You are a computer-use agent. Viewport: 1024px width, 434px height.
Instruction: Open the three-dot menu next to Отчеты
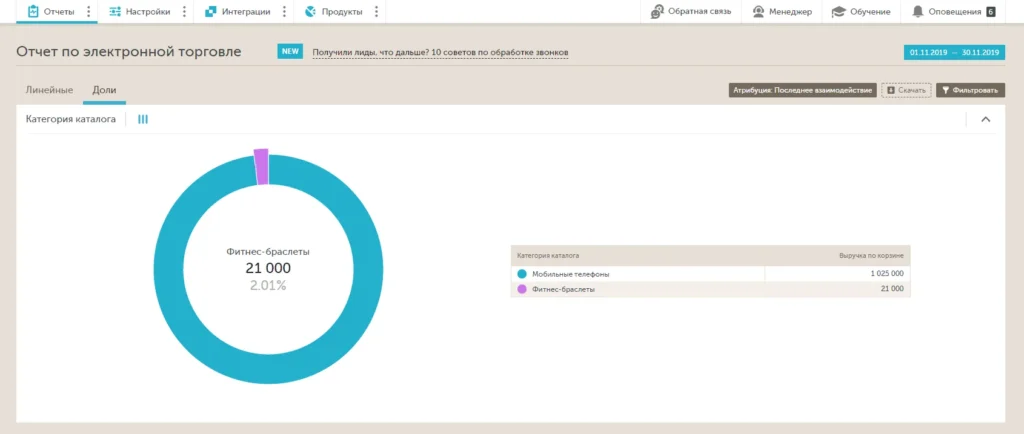[x=89, y=12]
